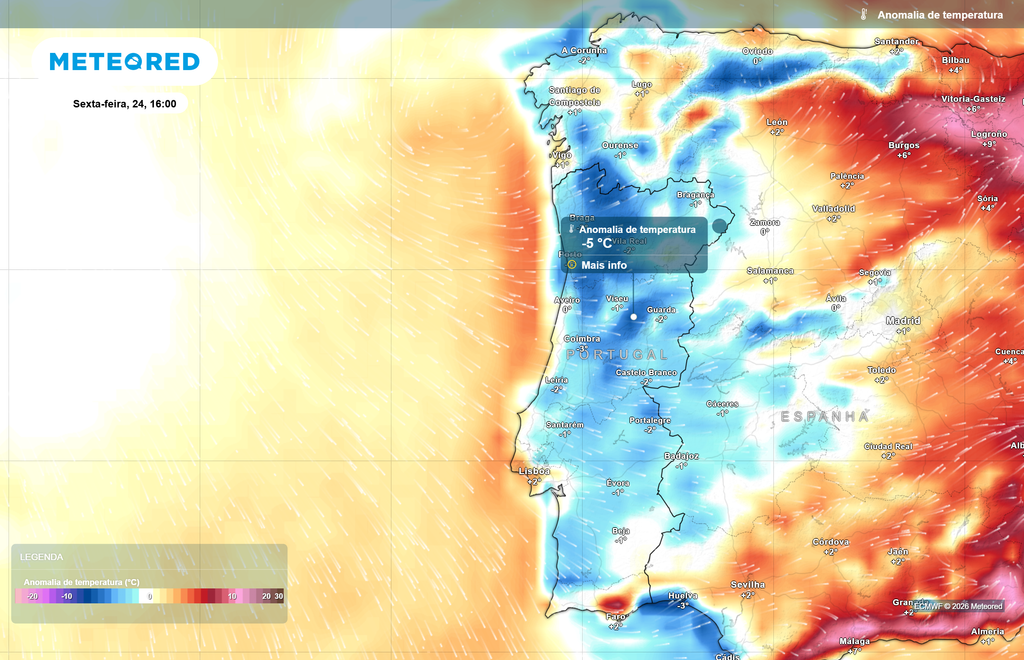The height and width of the screenshot is (660, 1024).
Task: Click the ESPANHA country label
Action: click(825, 416)
